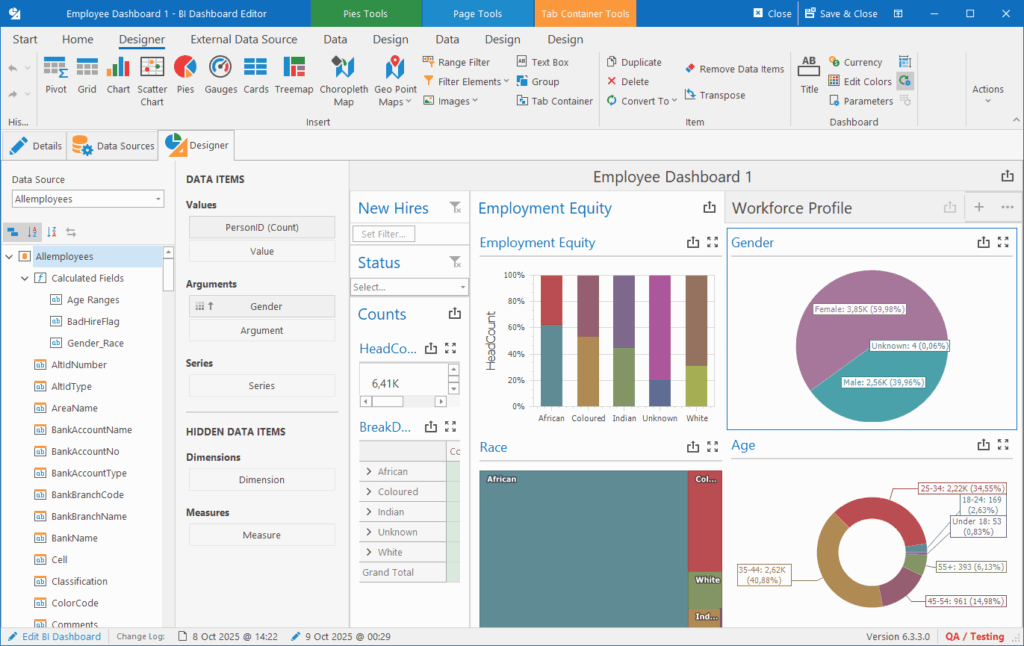Image resolution: width=1024 pixels, height=646 pixels.
Task: Toggle Gender argument sort direction arrow
Action: point(211,306)
